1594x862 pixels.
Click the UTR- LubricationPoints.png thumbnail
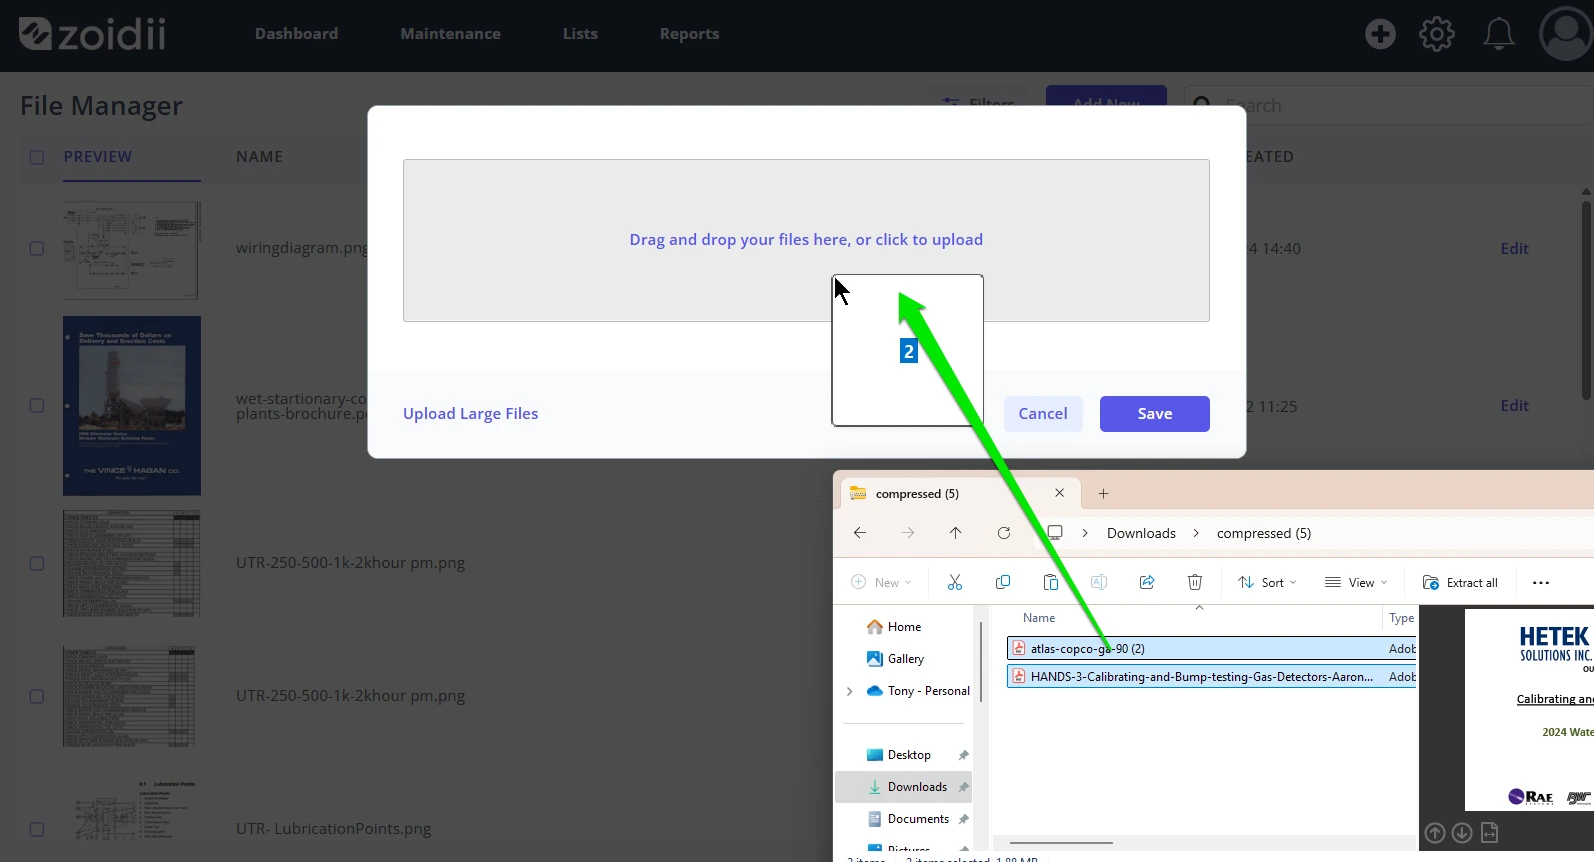[134, 812]
